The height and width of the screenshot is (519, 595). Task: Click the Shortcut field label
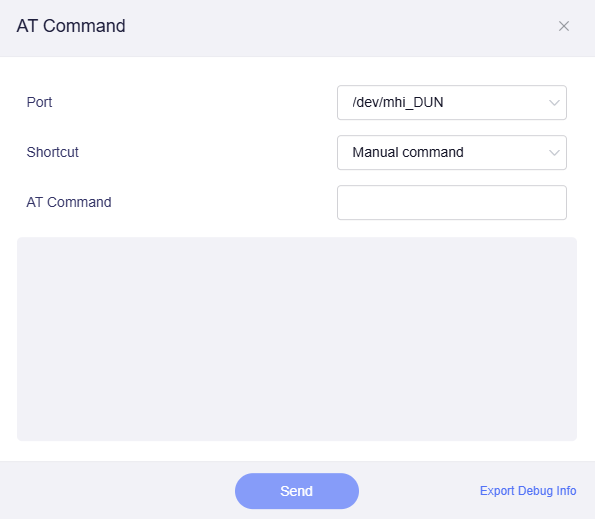pyautogui.click(x=52, y=153)
